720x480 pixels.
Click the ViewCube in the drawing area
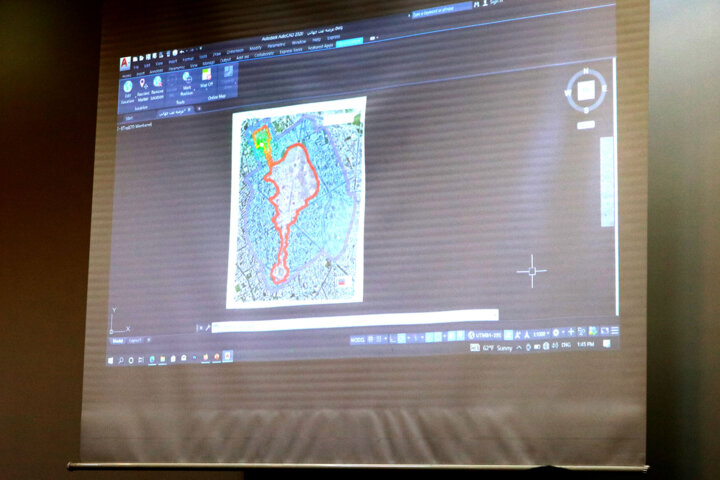pos(586,92)
